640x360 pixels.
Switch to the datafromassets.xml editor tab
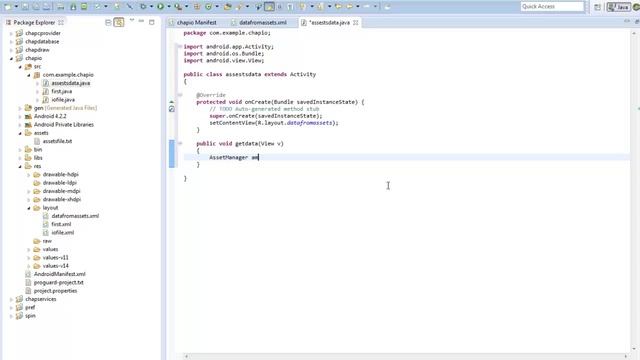coord(262,22)
